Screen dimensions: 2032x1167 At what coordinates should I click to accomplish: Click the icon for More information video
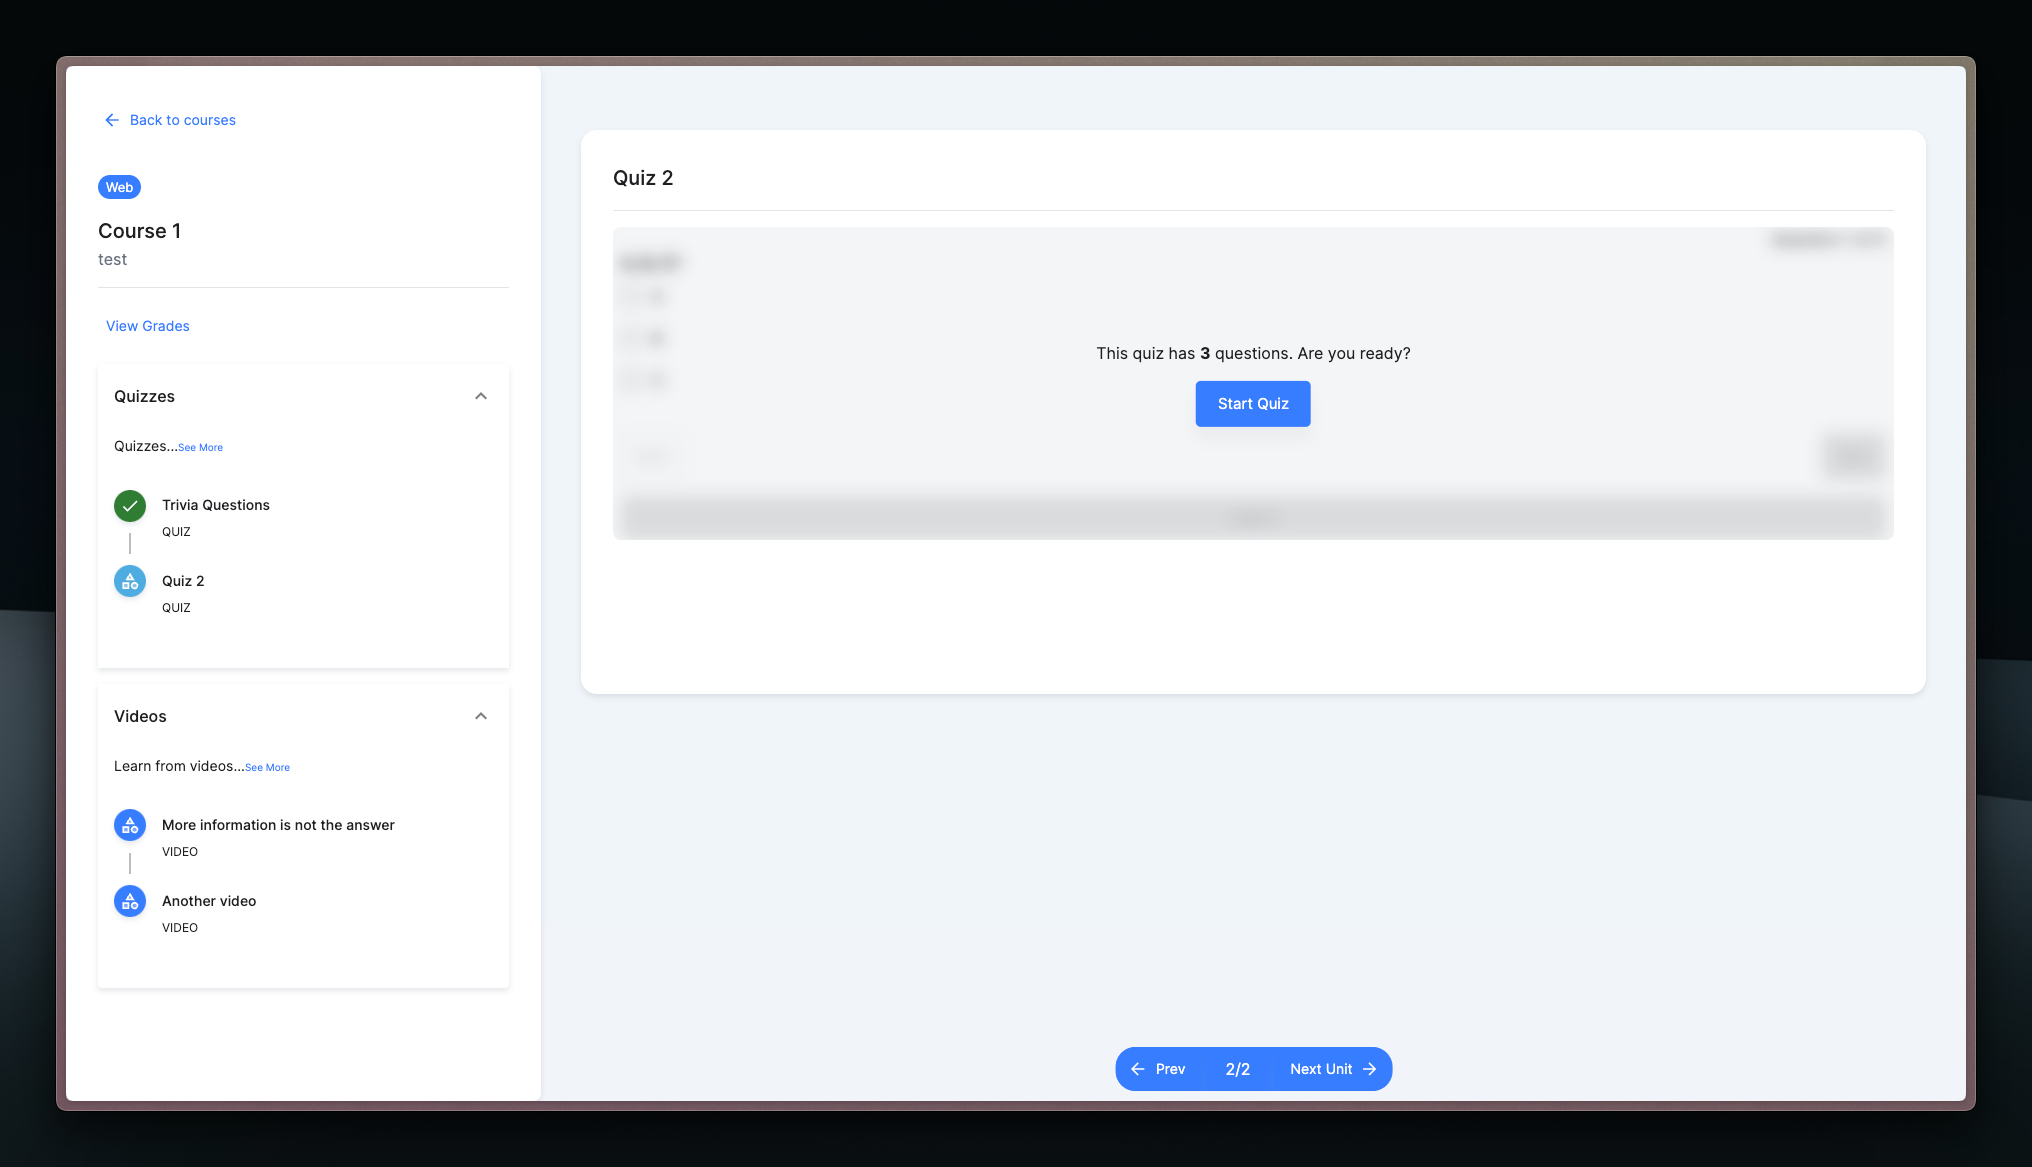coord(130,826)
